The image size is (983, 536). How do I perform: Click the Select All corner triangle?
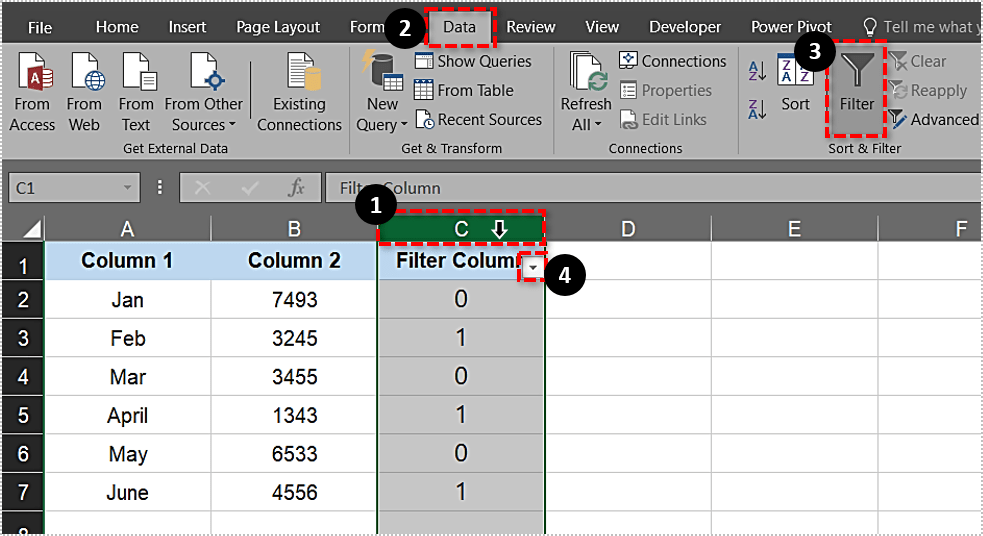31,230
